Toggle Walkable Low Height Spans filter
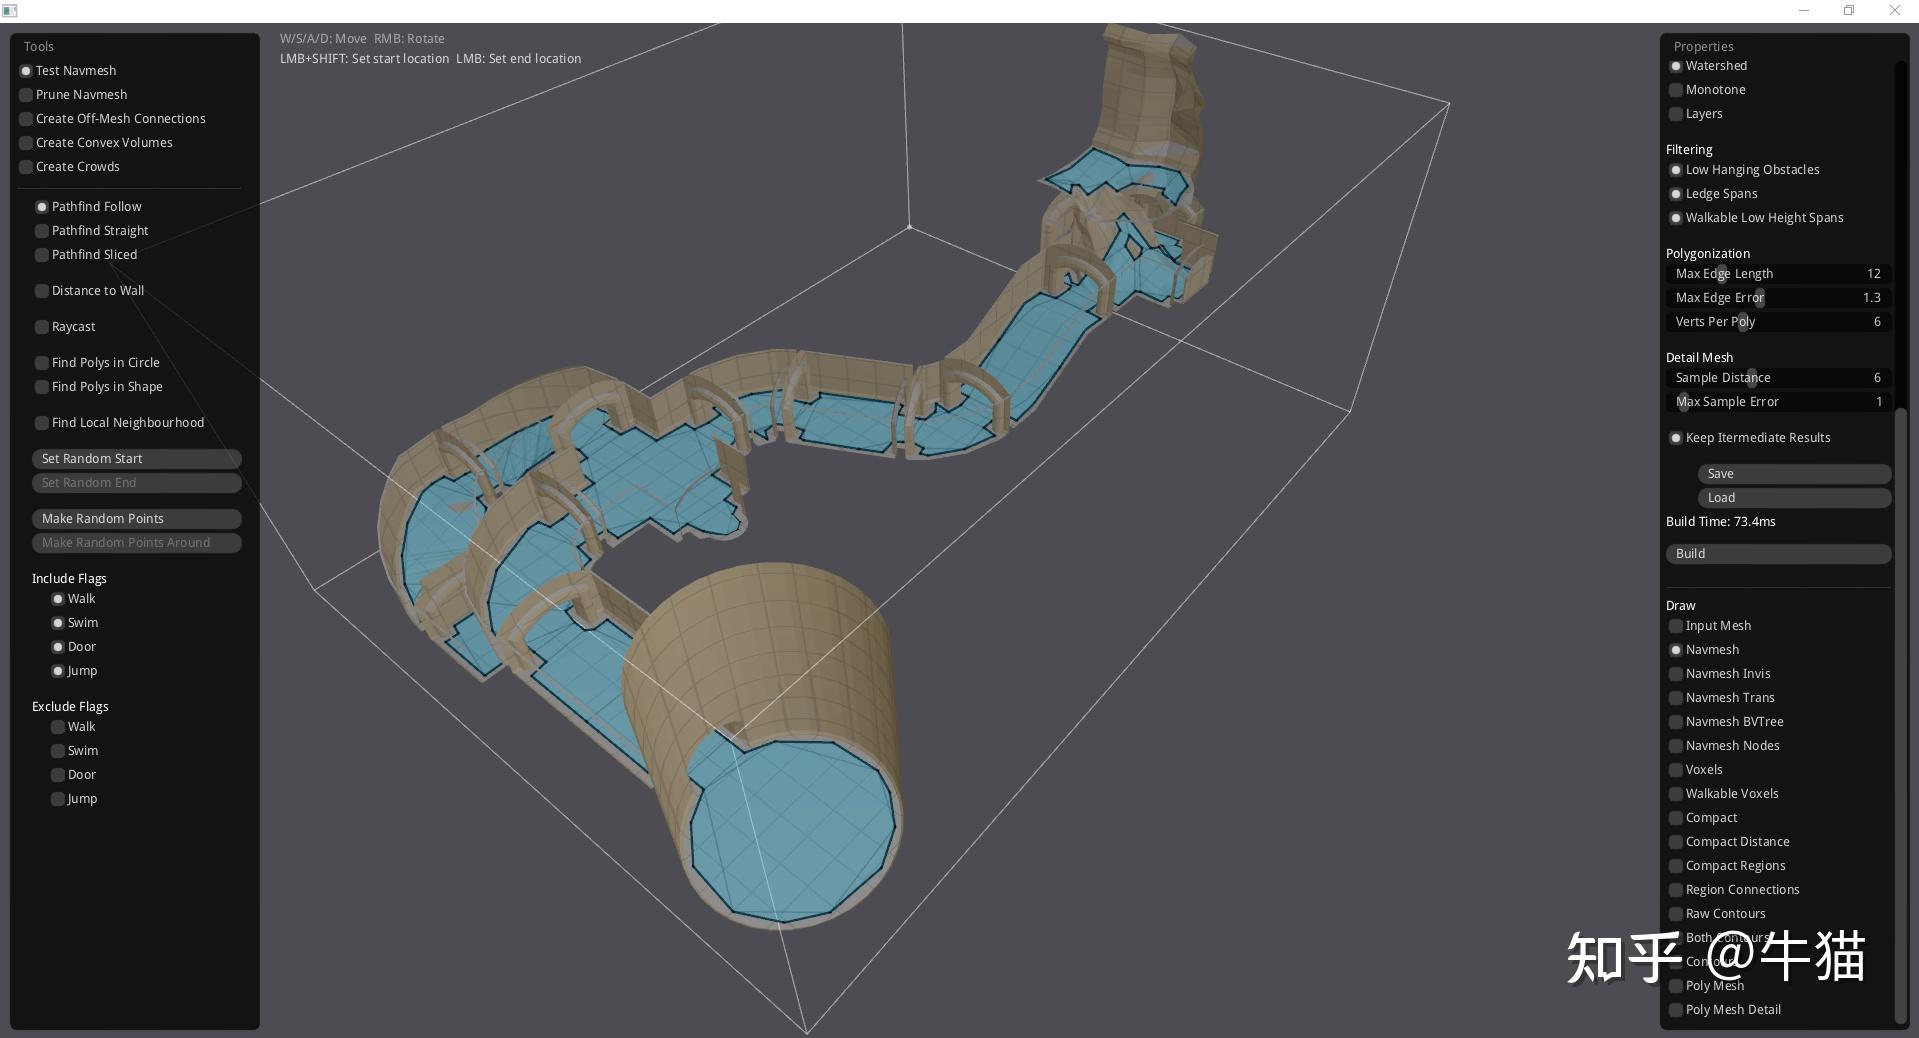Screen dimensions: 1919x1038 pyautogui.click(x=1677, y=218)
